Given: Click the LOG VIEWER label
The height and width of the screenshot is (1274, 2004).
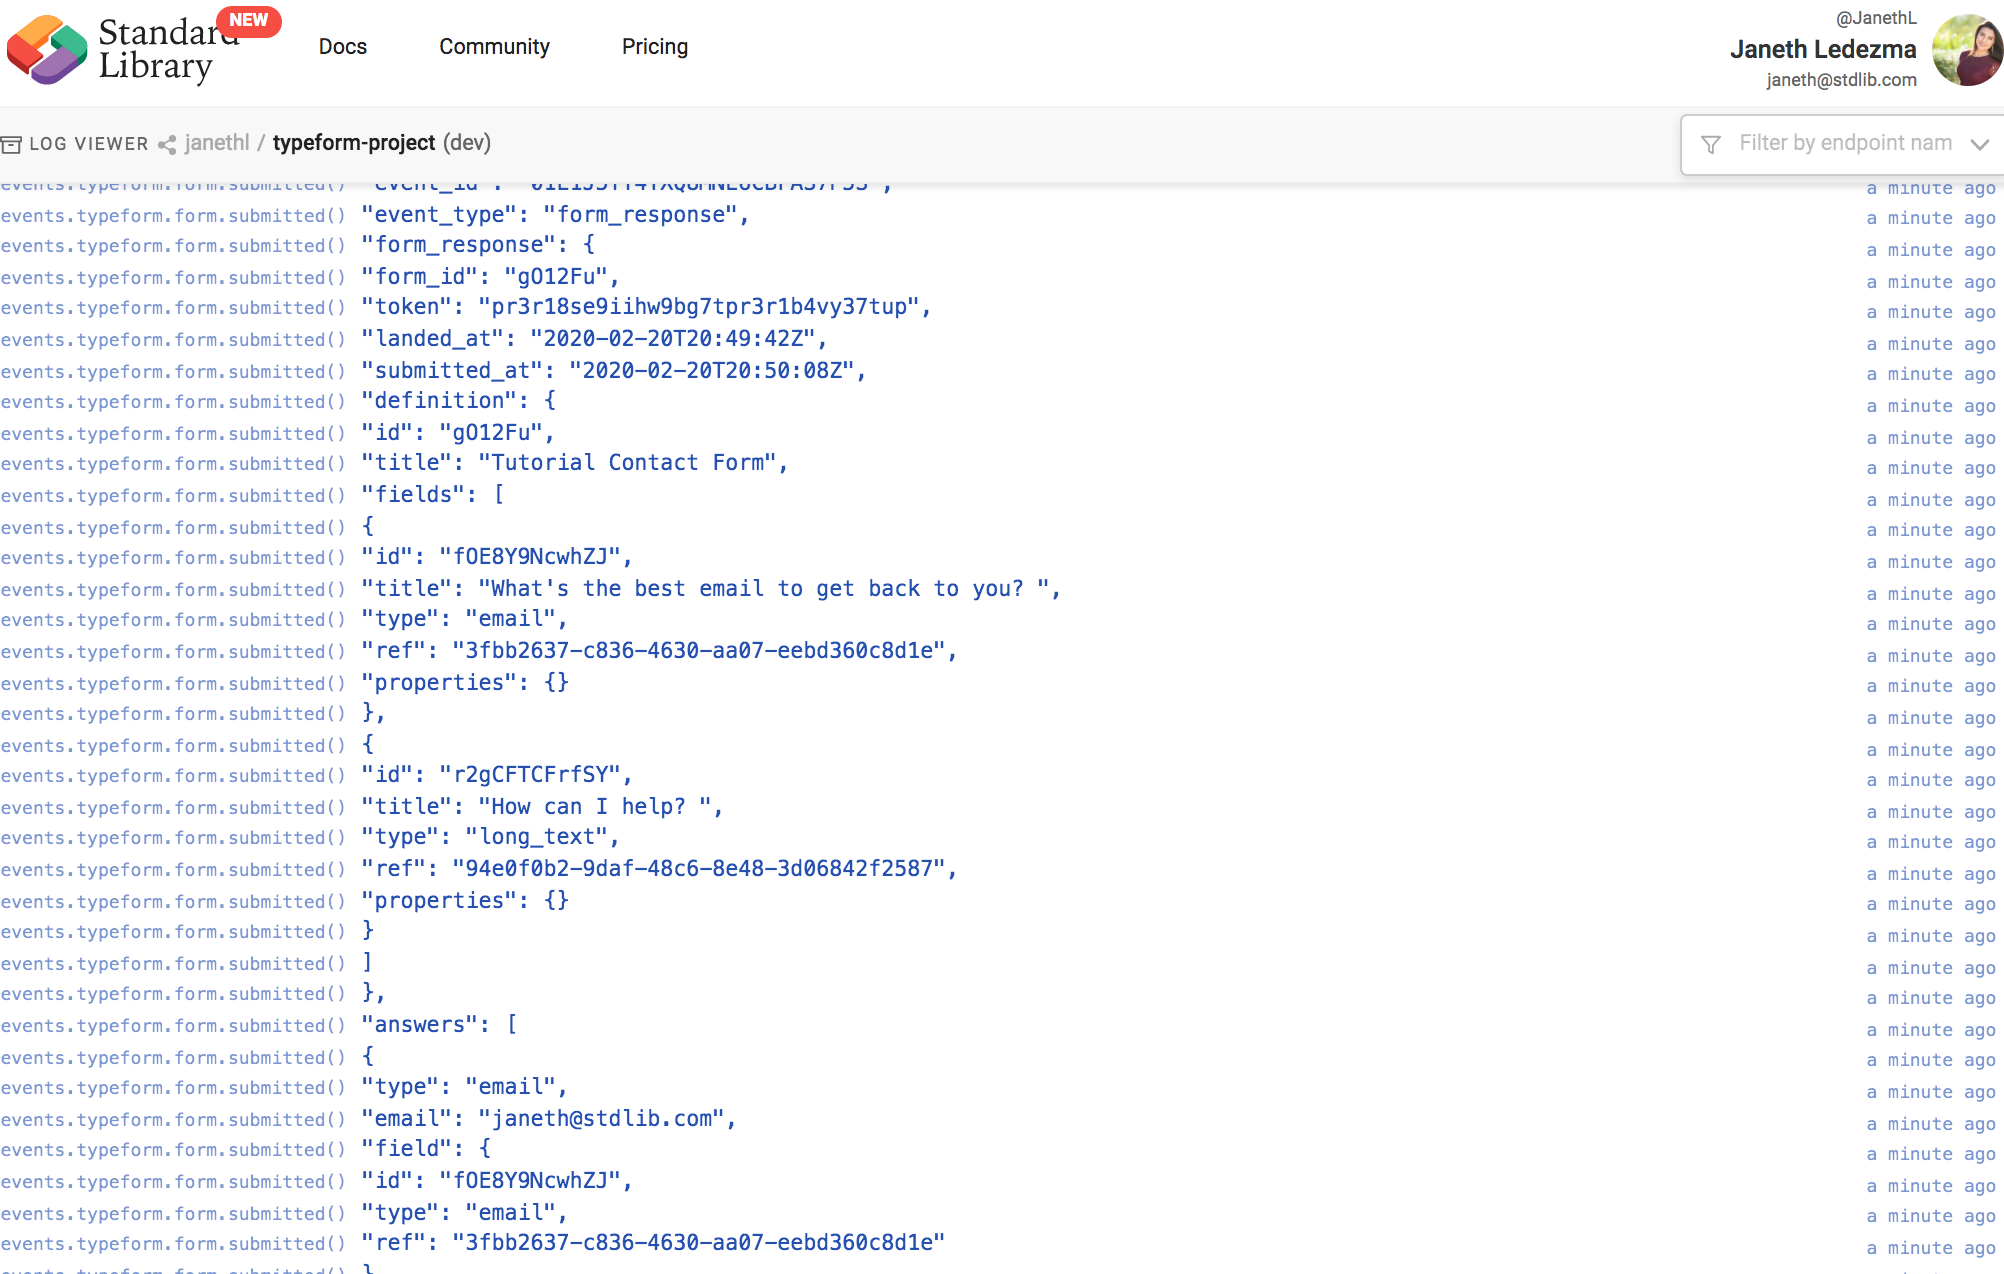Looking at the screenshot, I should click(89, 144).
